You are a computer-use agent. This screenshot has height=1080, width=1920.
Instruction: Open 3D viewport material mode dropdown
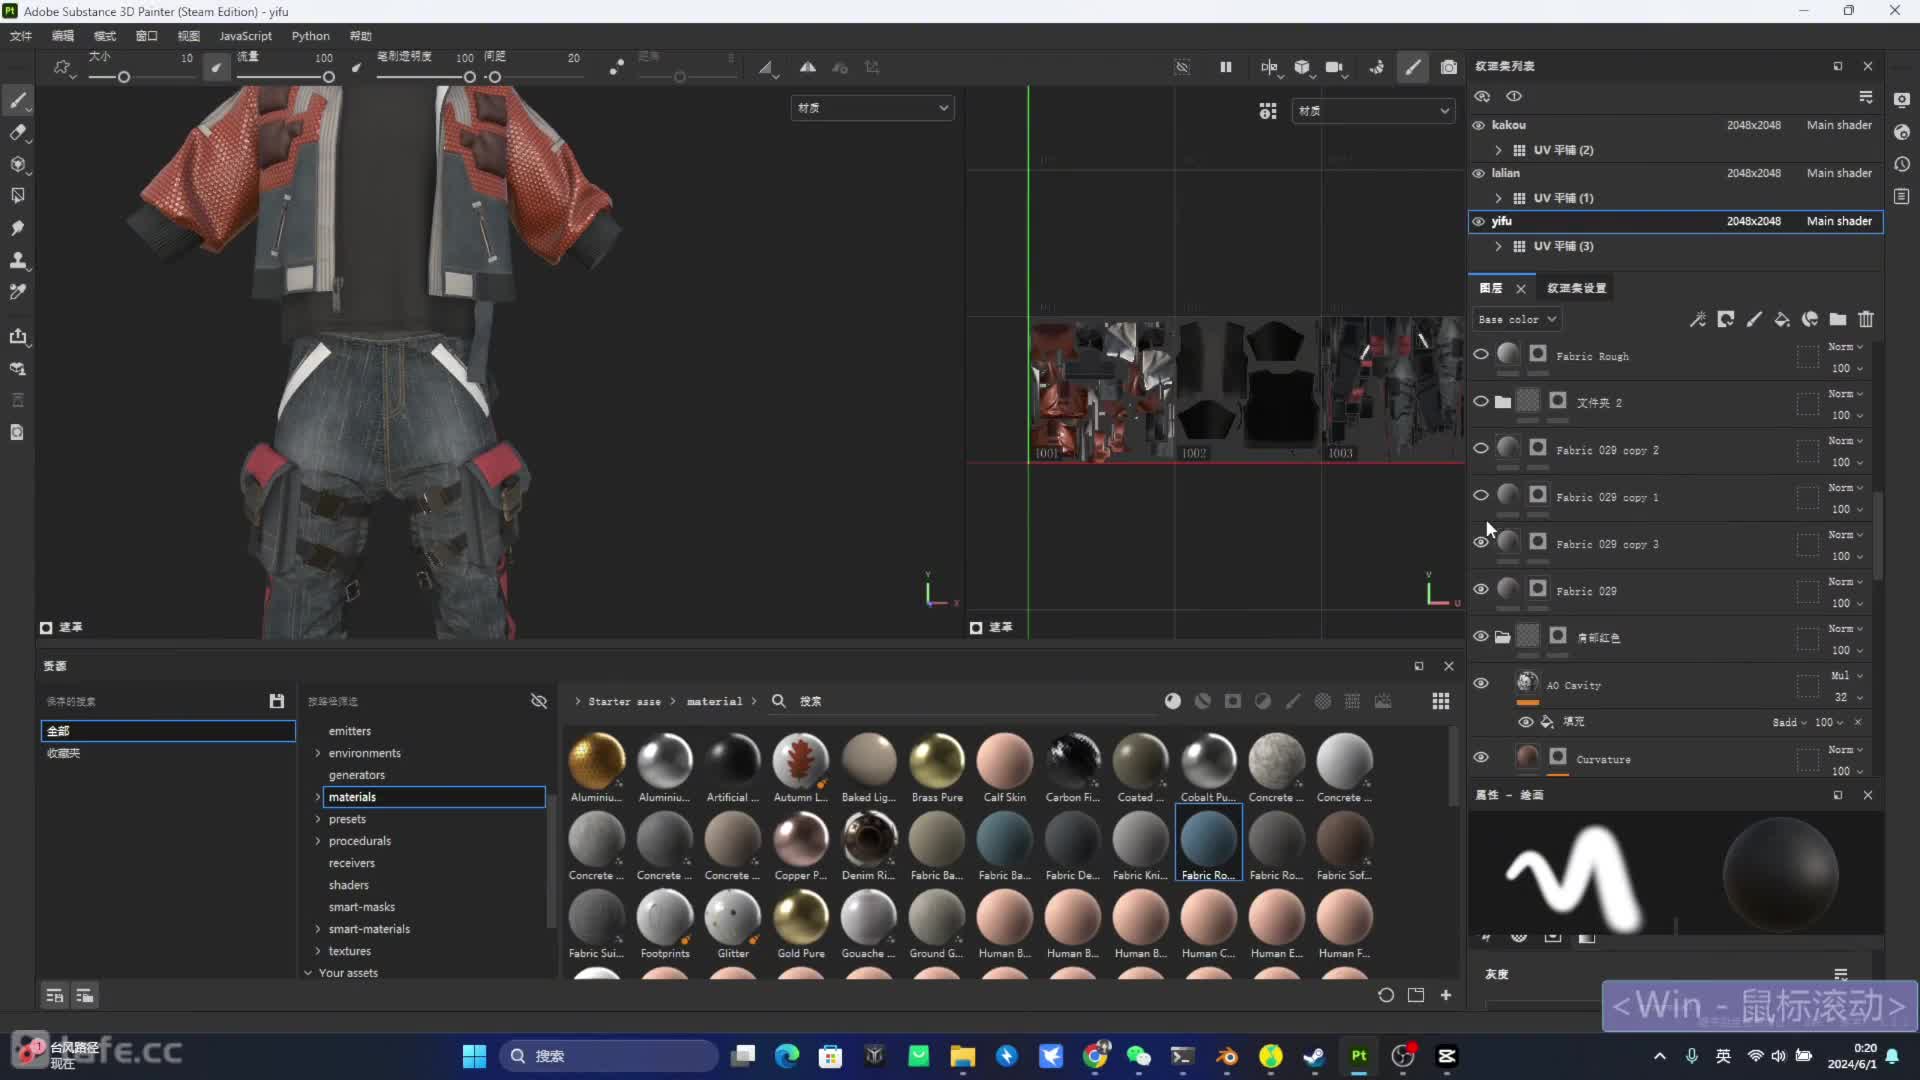coord(872,108)
